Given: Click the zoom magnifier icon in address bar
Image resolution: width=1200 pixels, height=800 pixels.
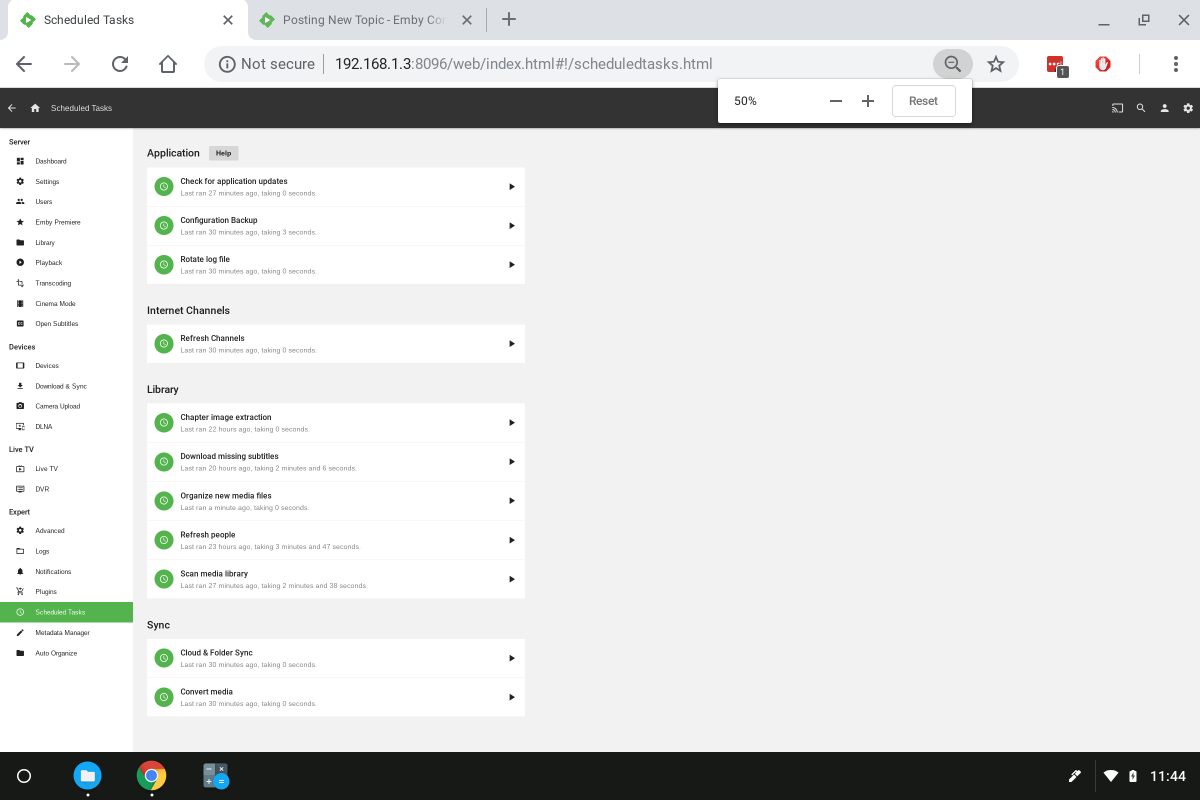Looking at the screenshot, I should [x=953, y=64].
